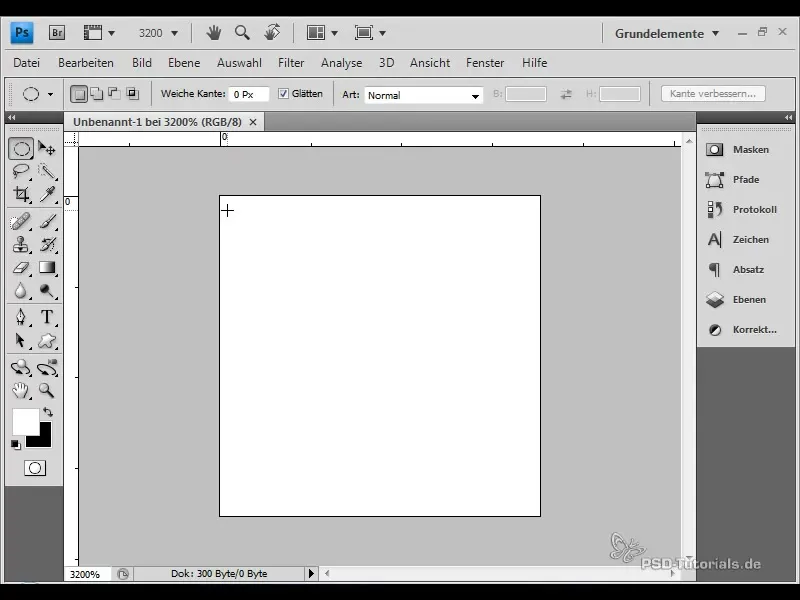Select the Elliptical Marquee tool in toolbox
Viewport: 800px width, 600px height.
click(x=21, y=148)
